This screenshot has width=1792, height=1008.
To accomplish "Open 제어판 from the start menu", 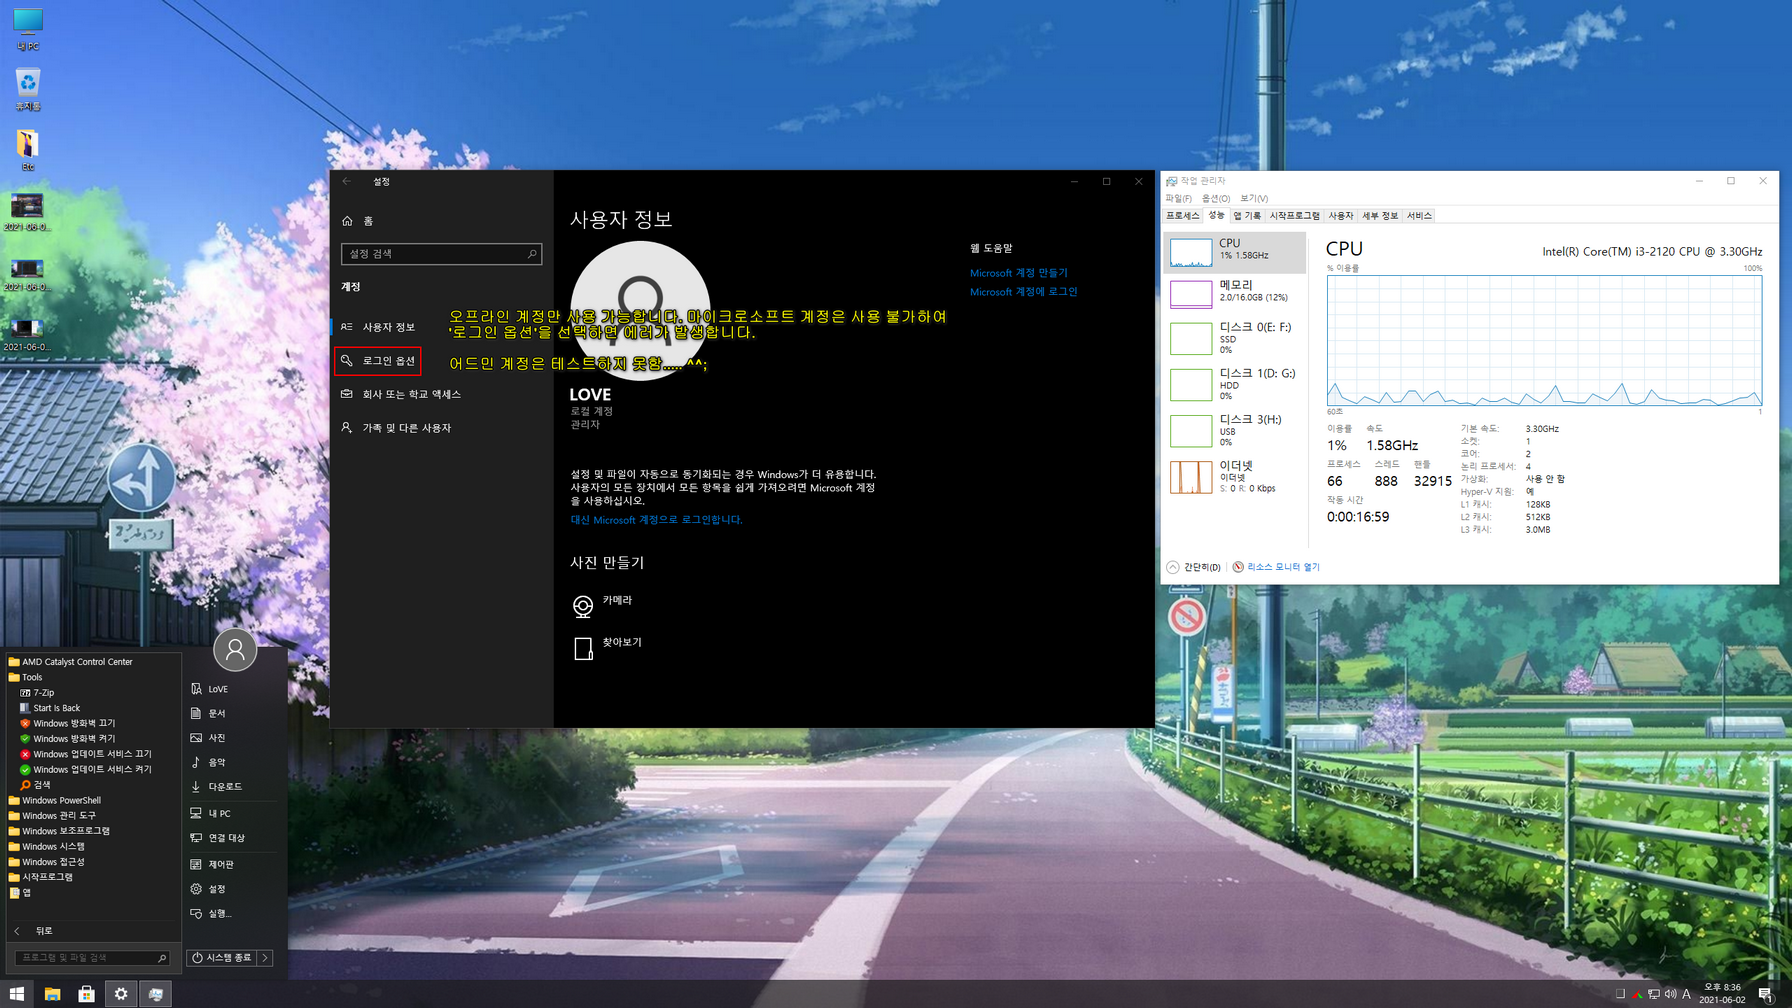I will (212, 864).
